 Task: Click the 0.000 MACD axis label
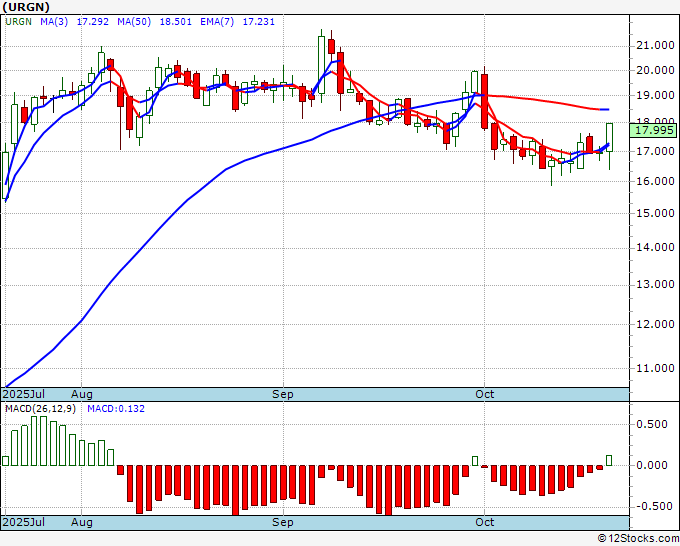(651, 466)
